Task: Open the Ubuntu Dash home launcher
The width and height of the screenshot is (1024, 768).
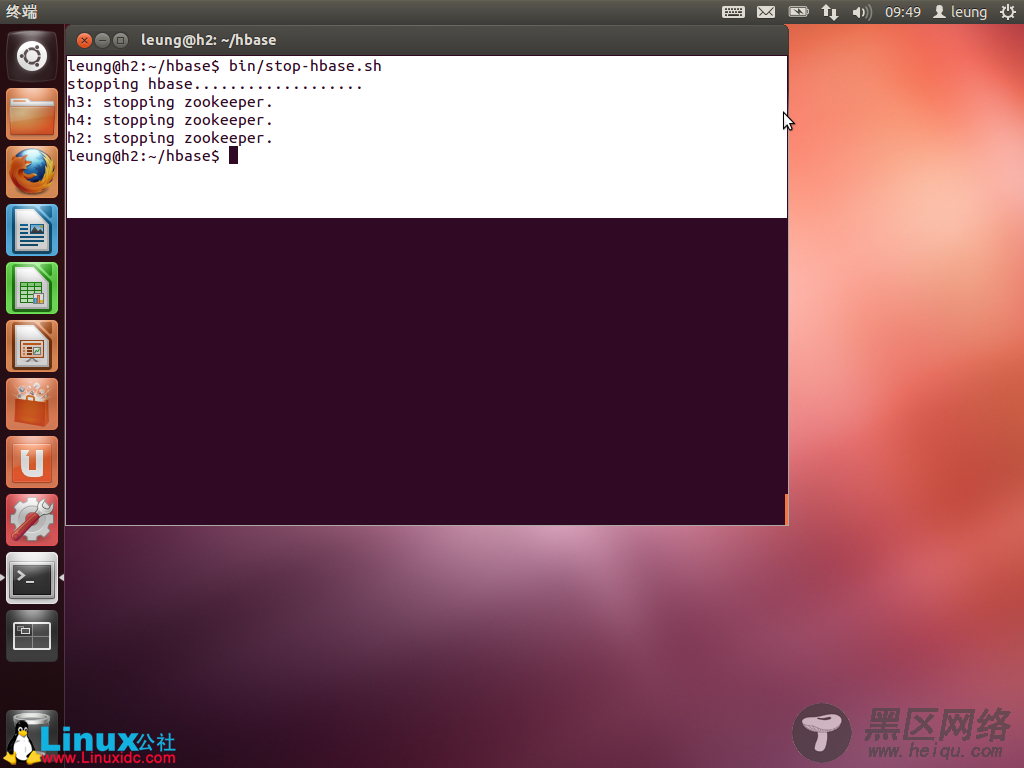Action: point(32,56)
